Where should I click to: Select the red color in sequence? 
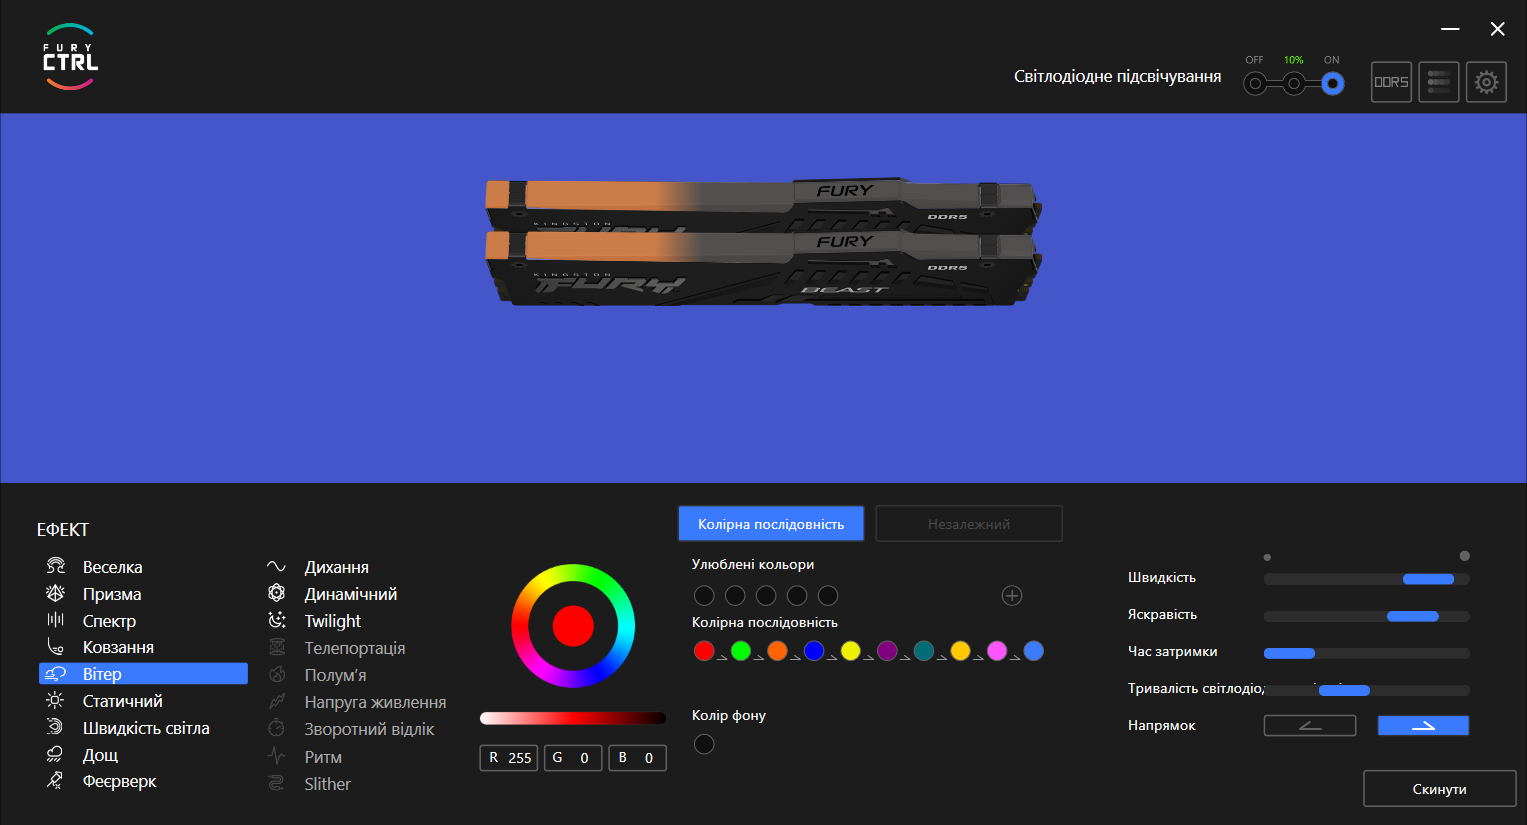[704, 651]
